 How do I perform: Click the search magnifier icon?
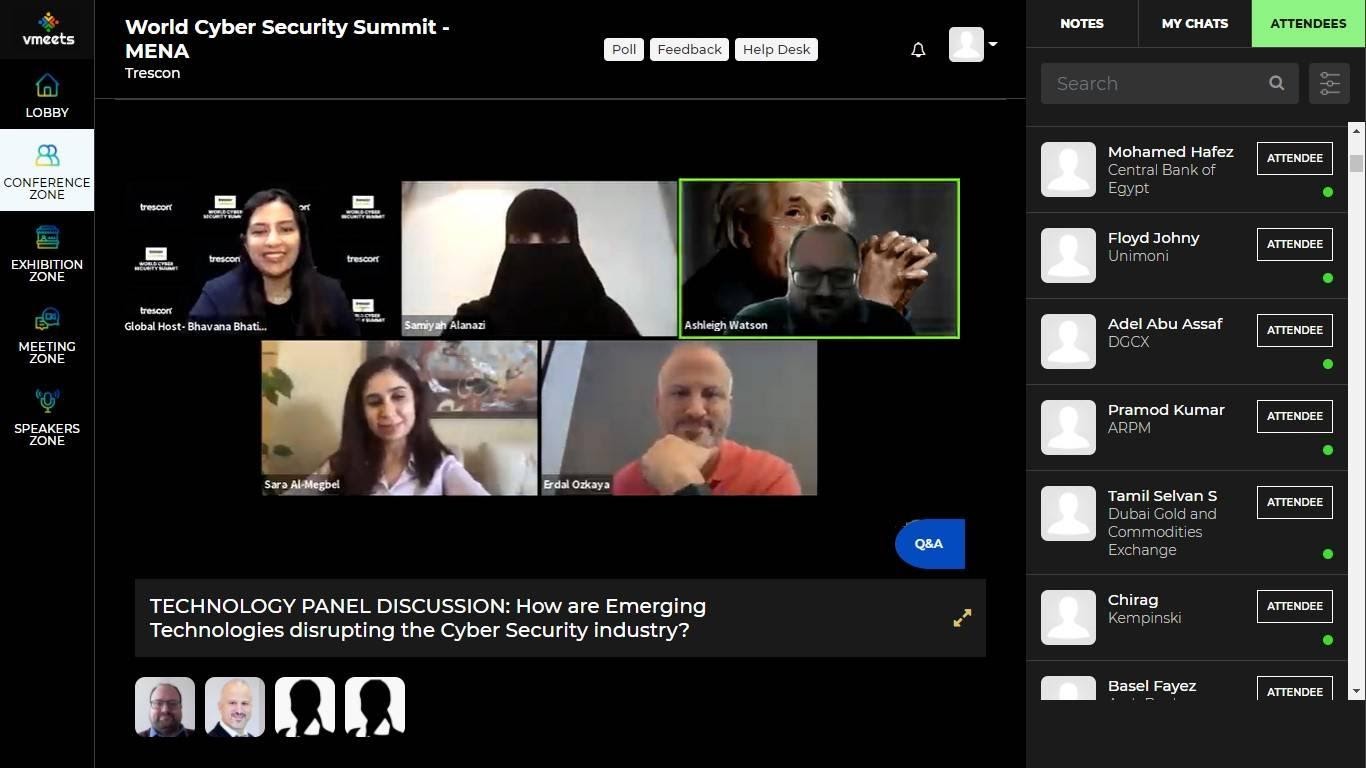pos(1277,83)
